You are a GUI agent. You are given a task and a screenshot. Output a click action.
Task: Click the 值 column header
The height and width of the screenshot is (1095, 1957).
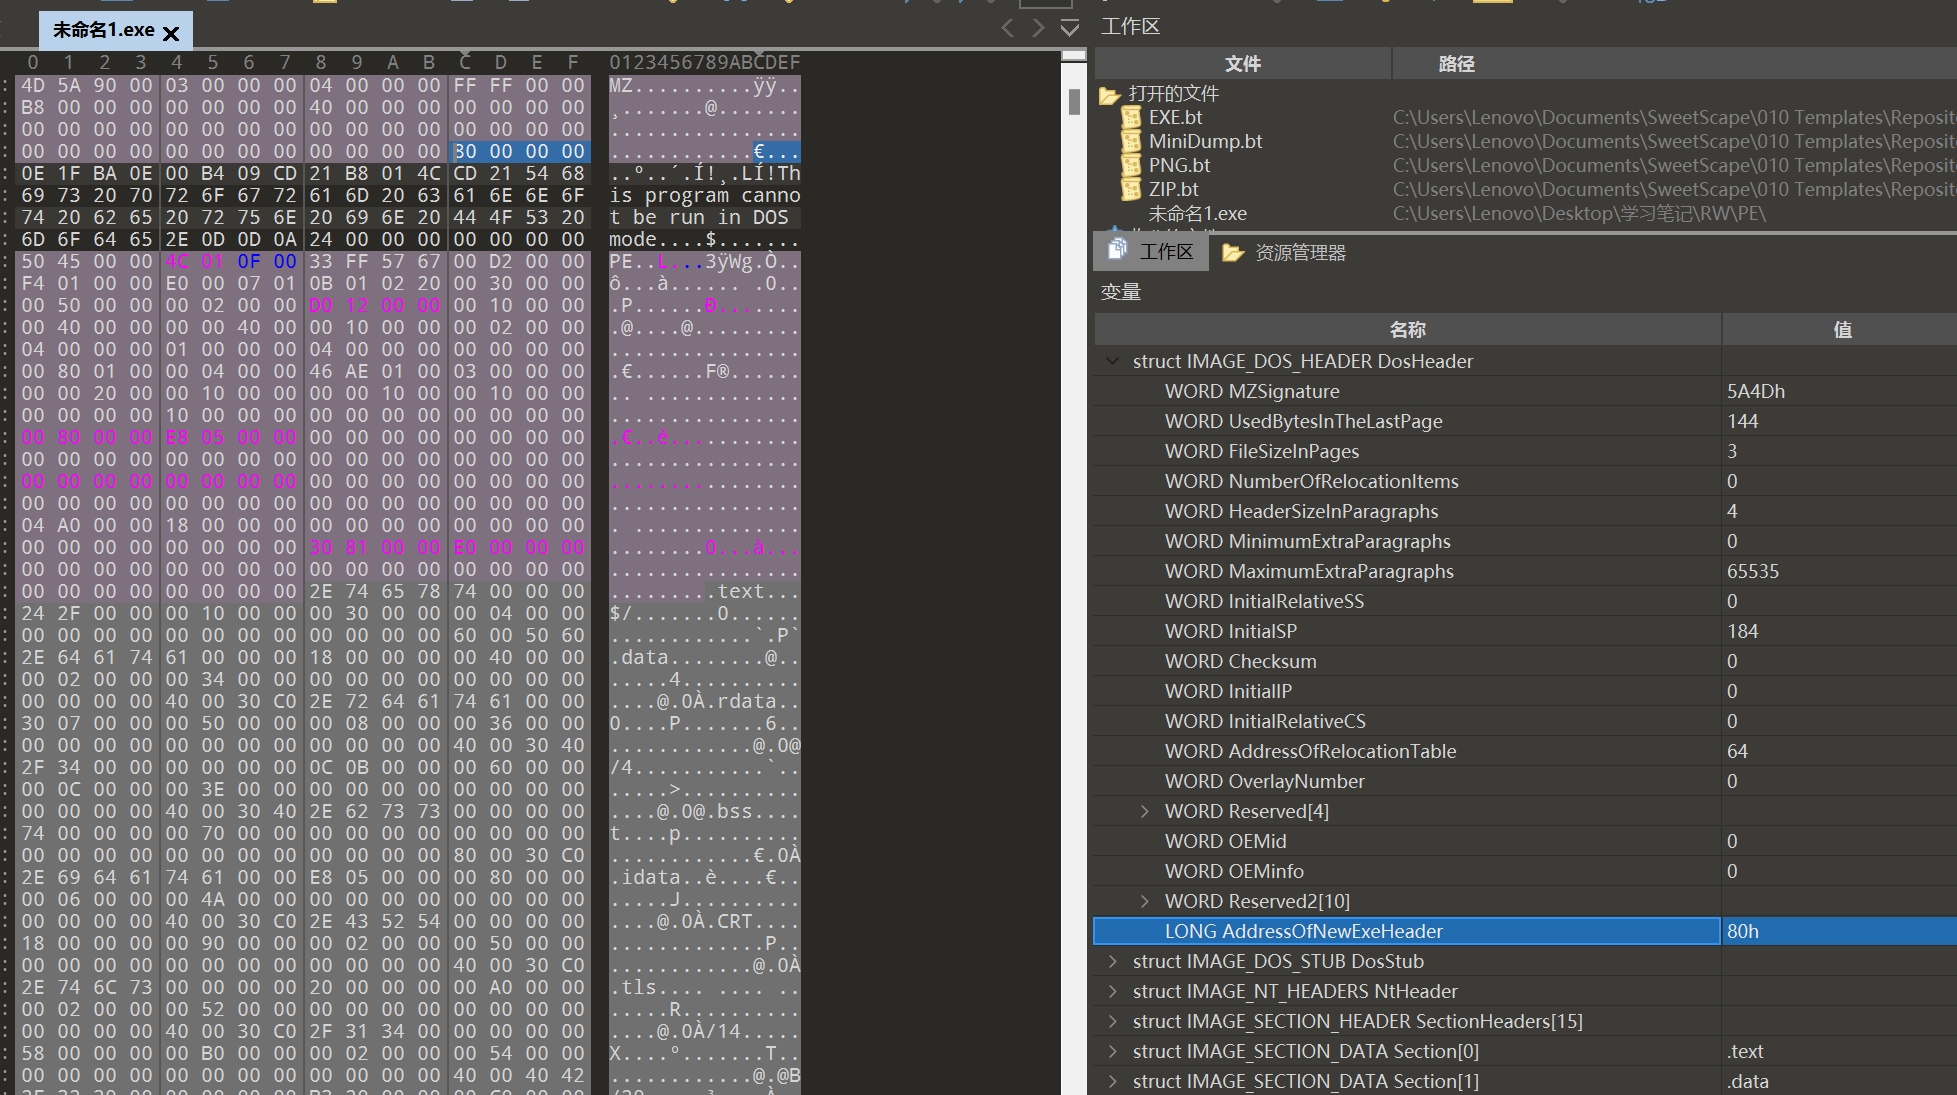coord(1840,330)
